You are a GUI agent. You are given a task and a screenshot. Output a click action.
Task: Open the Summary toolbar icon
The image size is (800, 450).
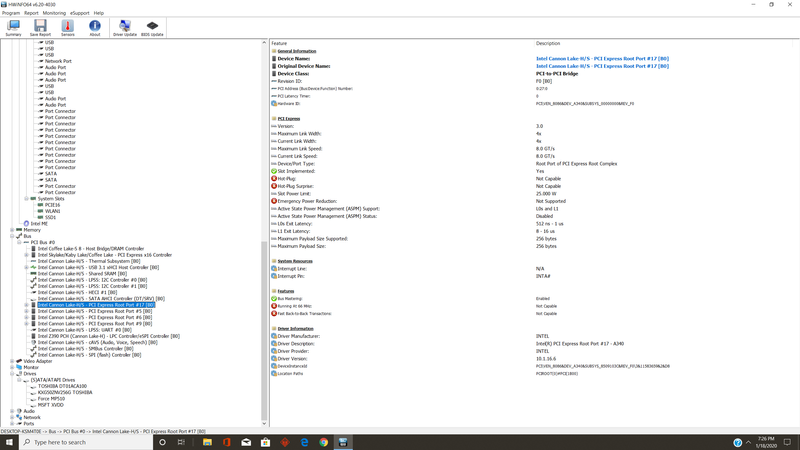tap(13, 28)
